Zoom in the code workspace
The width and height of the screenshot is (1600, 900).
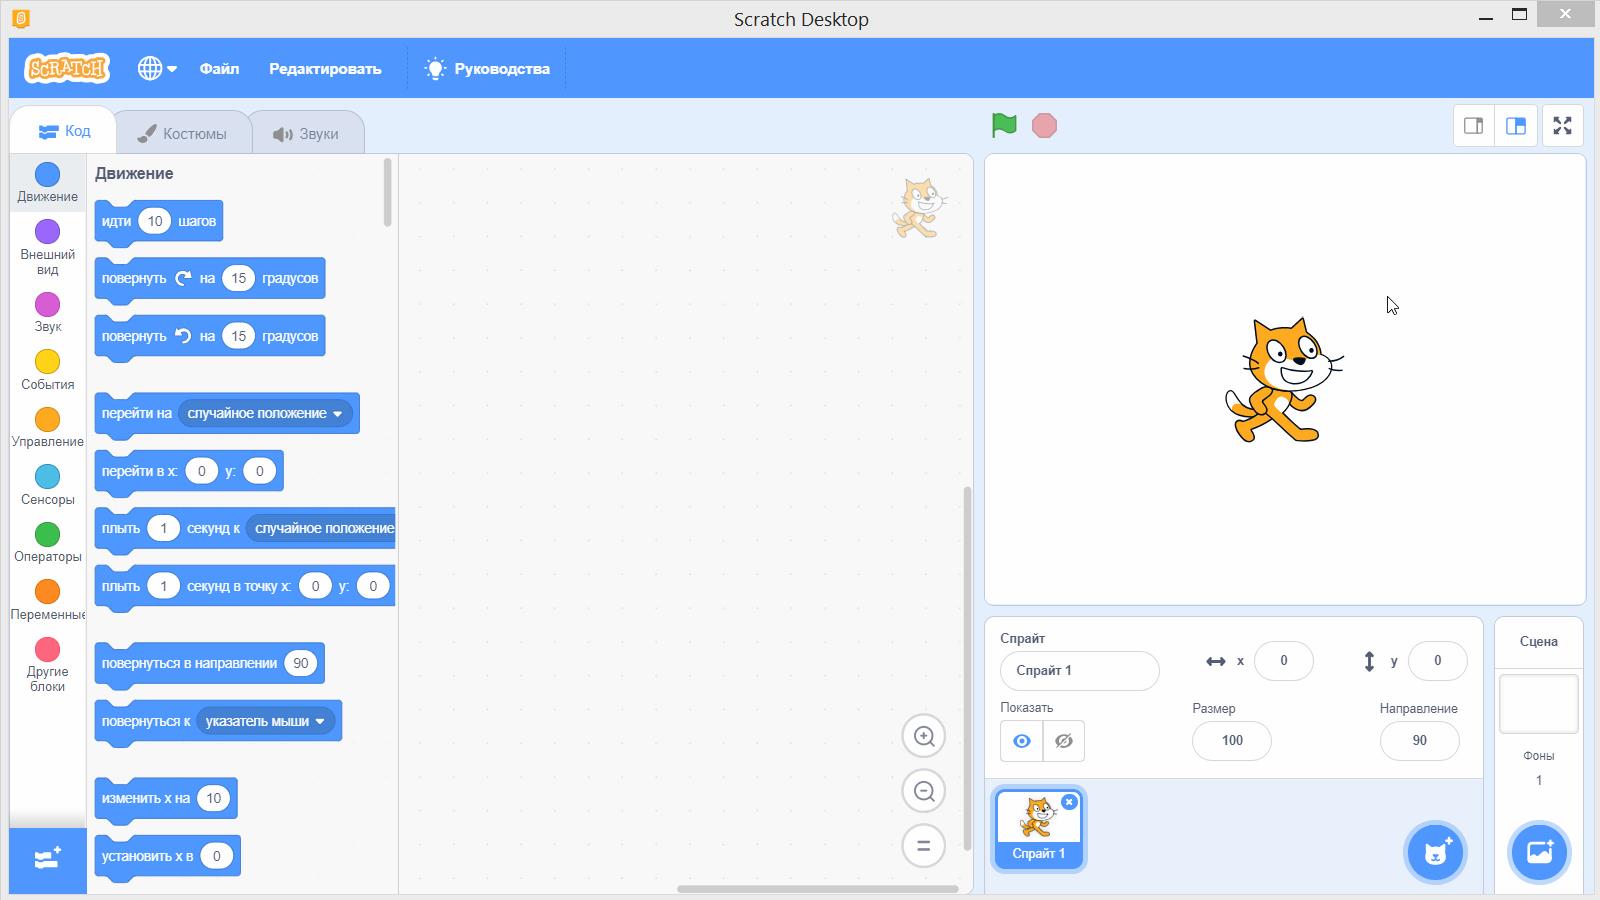(924, 737)
